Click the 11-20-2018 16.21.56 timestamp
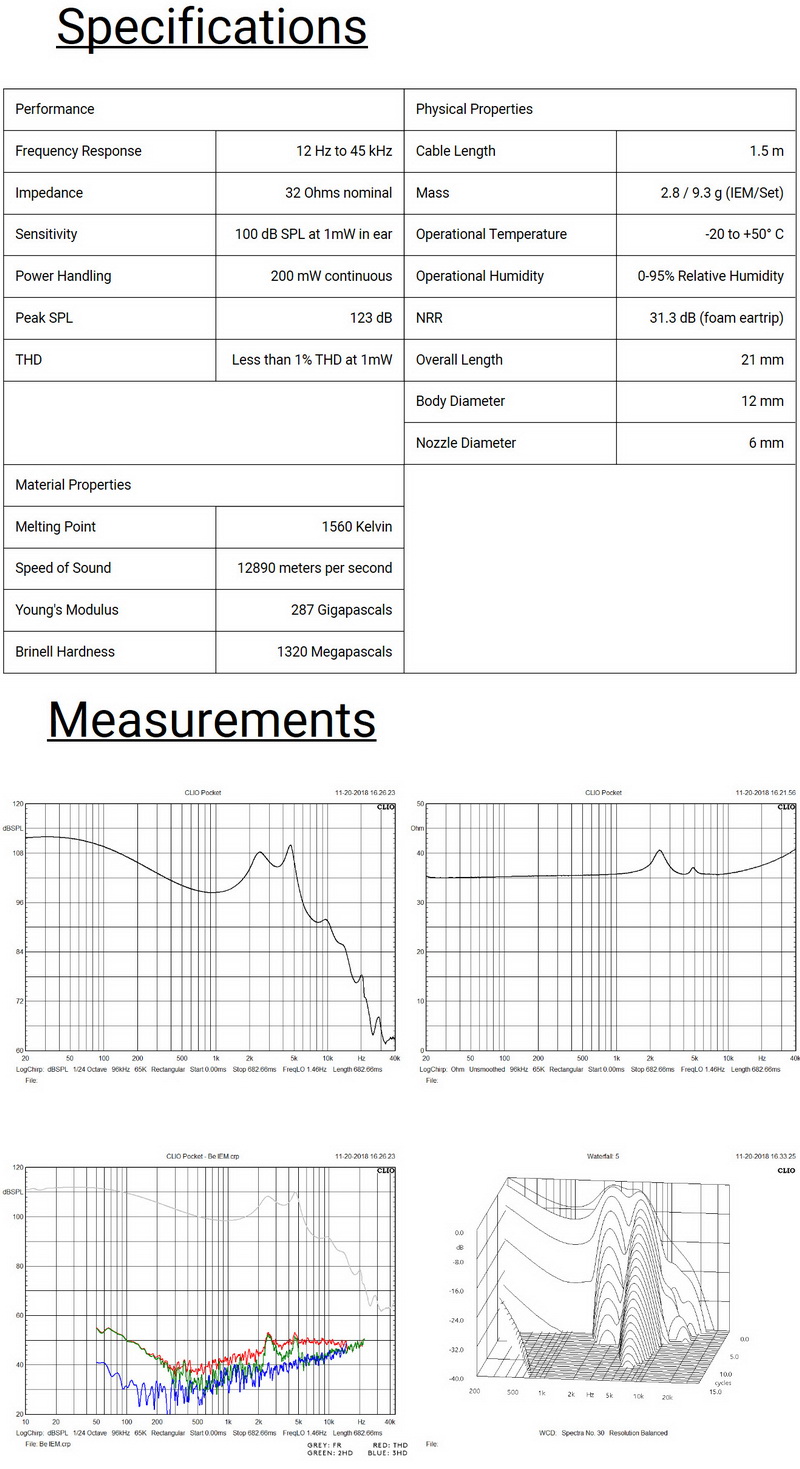Screen dimensions: 800x1469 [765, 793]
